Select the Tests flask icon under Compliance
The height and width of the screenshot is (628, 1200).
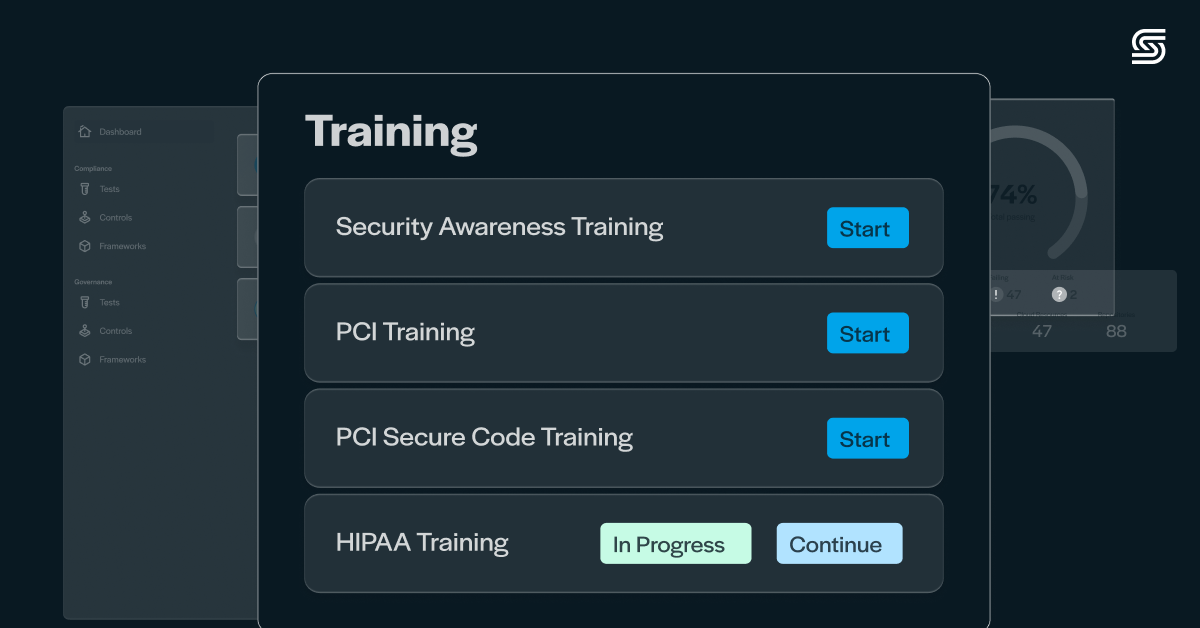pyautogui.click(x=84, y=188)
